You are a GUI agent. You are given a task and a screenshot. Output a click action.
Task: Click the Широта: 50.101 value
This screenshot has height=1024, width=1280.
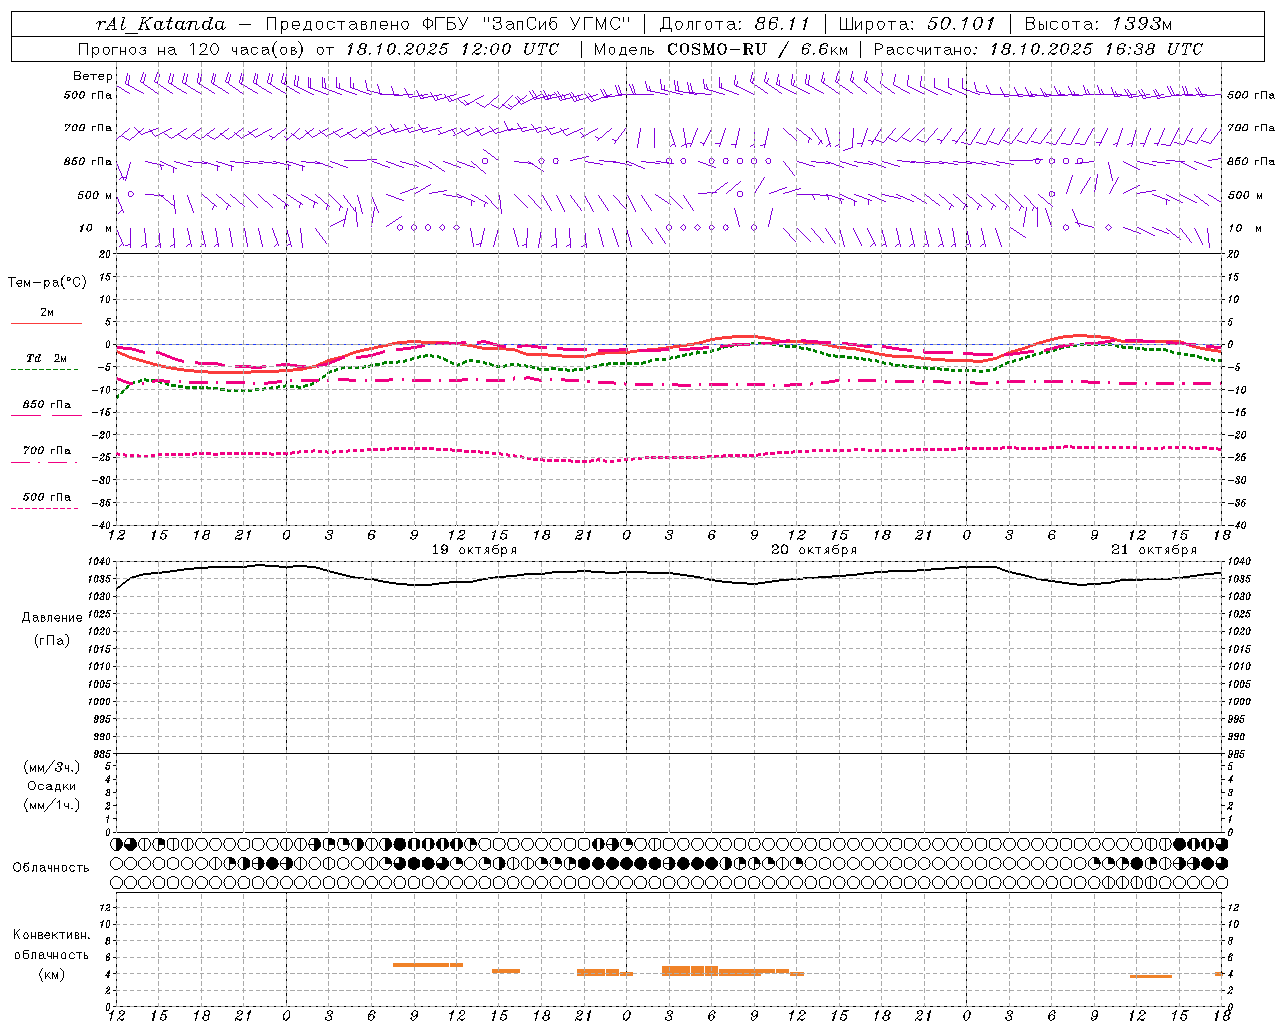click(x=917, y=23)
